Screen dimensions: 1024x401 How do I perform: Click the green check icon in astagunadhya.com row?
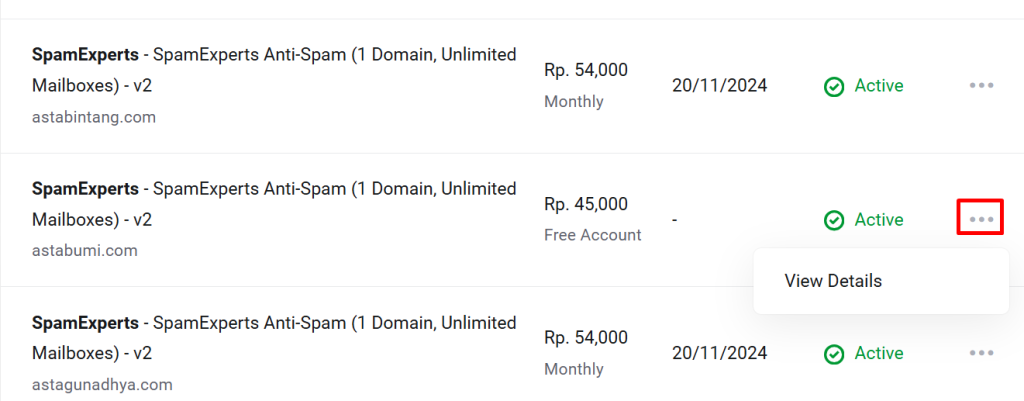[x=833, y=354]
